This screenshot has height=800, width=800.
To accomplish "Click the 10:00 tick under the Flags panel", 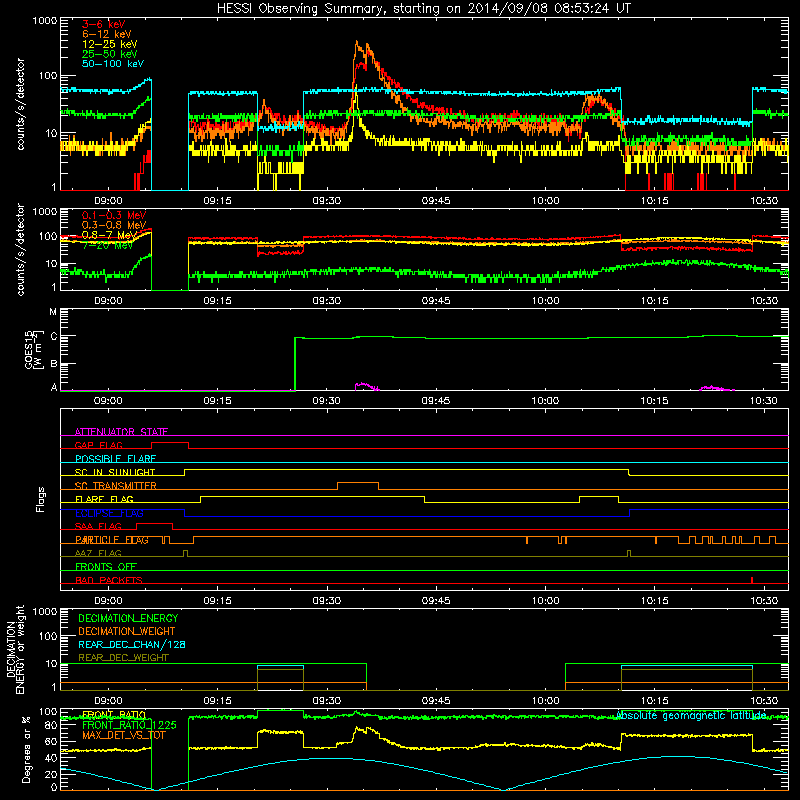I will coord(545,601).
